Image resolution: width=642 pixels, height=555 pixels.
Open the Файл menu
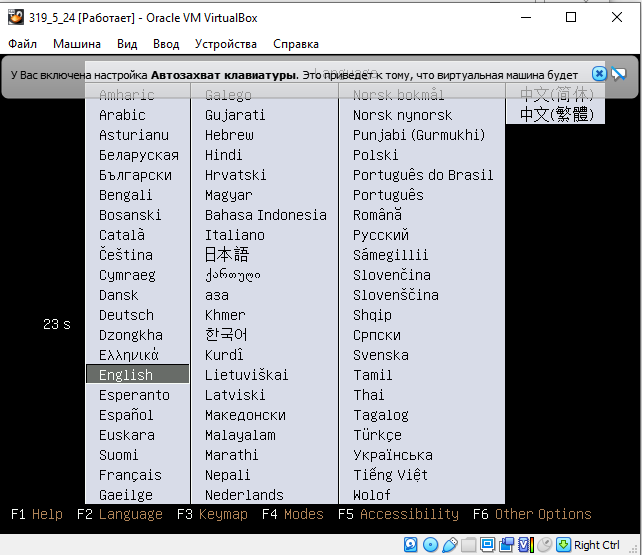(x=23, y=44)
